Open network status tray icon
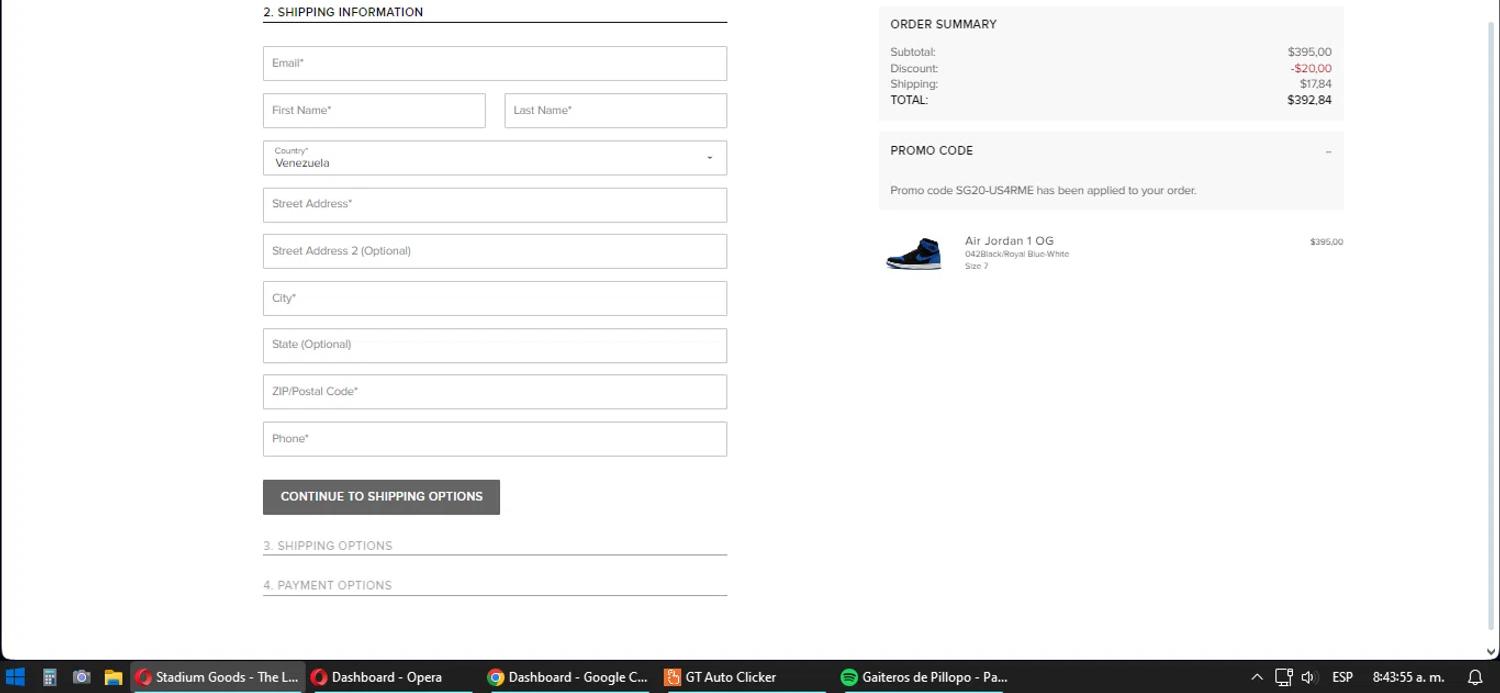 tap(1284, 677)
